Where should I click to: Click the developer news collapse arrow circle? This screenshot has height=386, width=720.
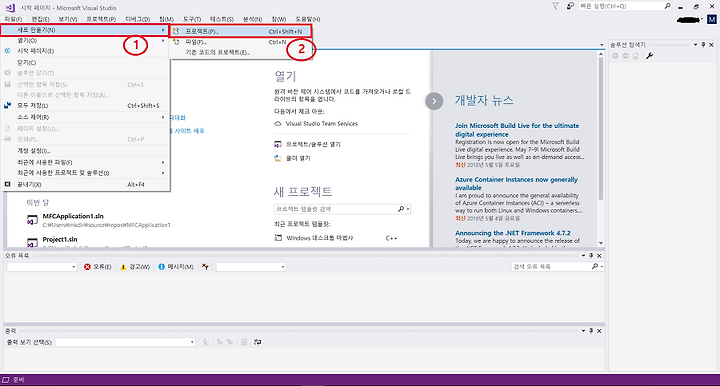(434, 101)
